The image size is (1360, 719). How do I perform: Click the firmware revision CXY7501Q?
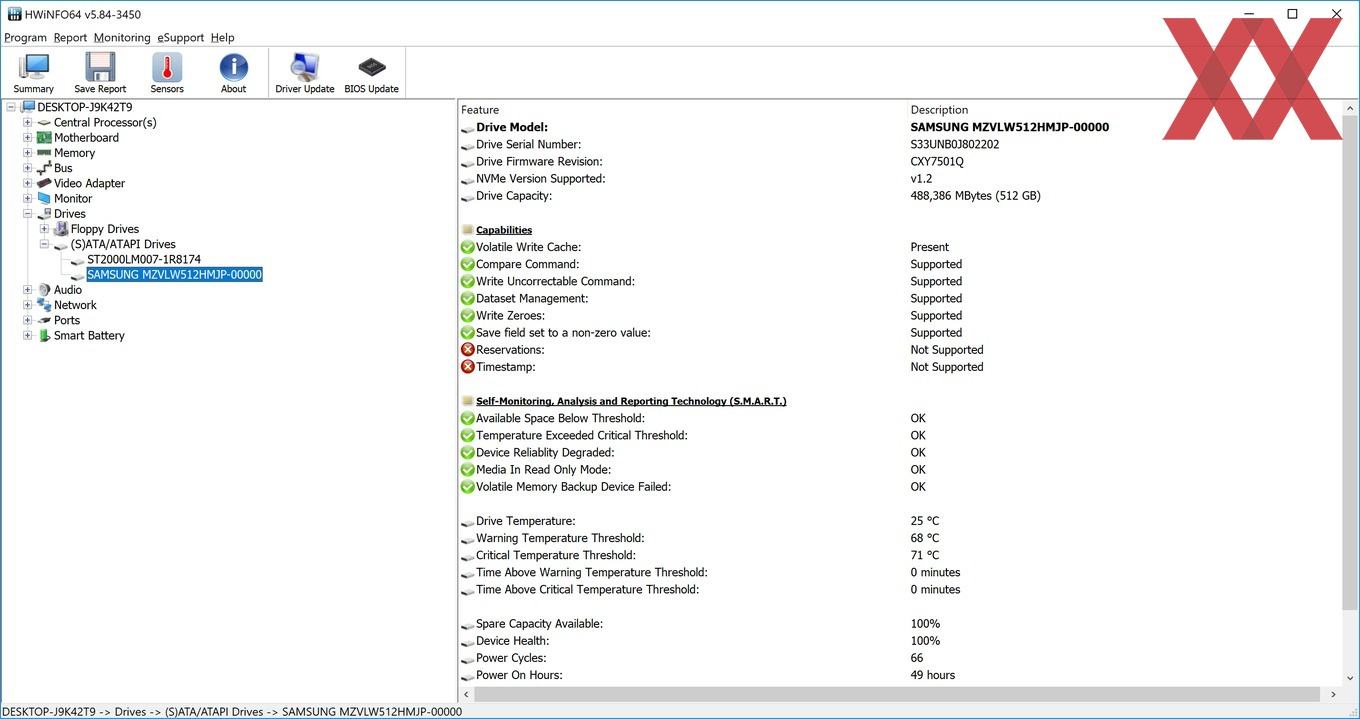pos(937,161)
